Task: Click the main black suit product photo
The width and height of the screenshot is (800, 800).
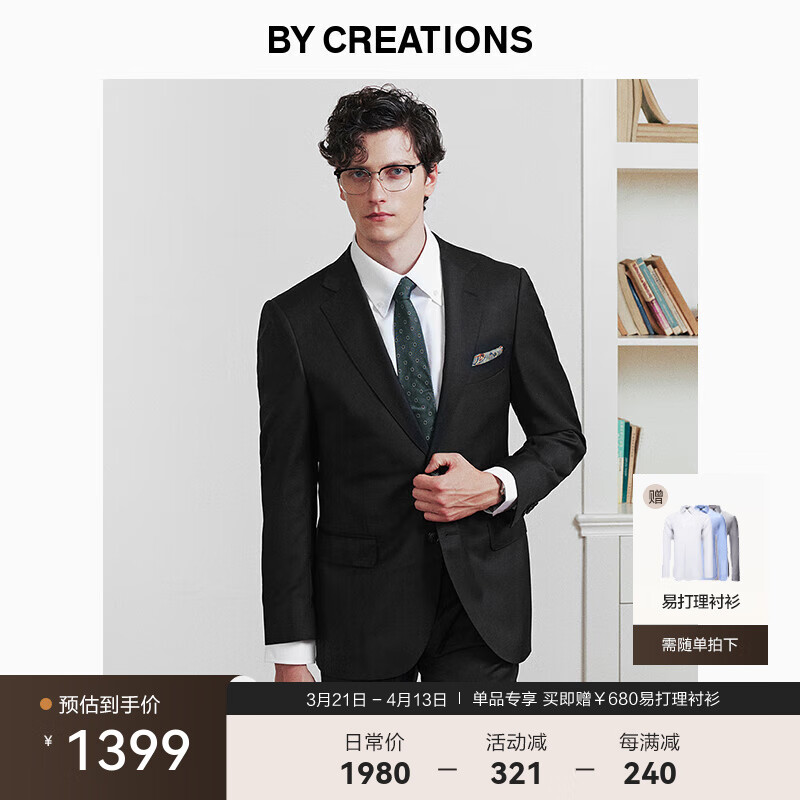Action: click(x=401, y=380)
